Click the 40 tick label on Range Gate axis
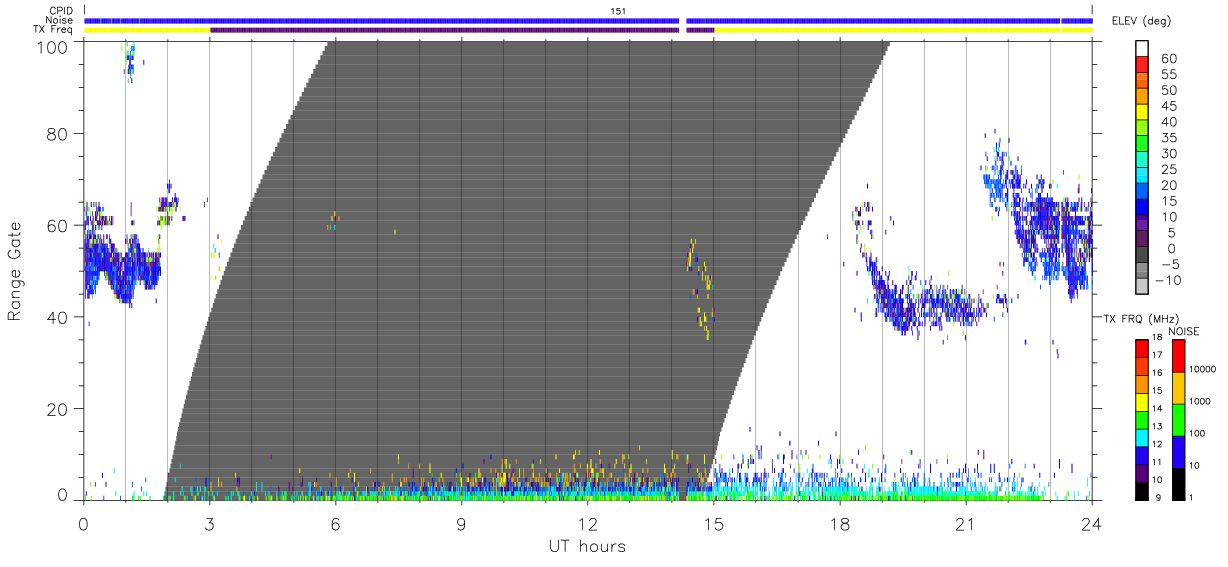Viewport: 1228px width, 567px height. 58,317
